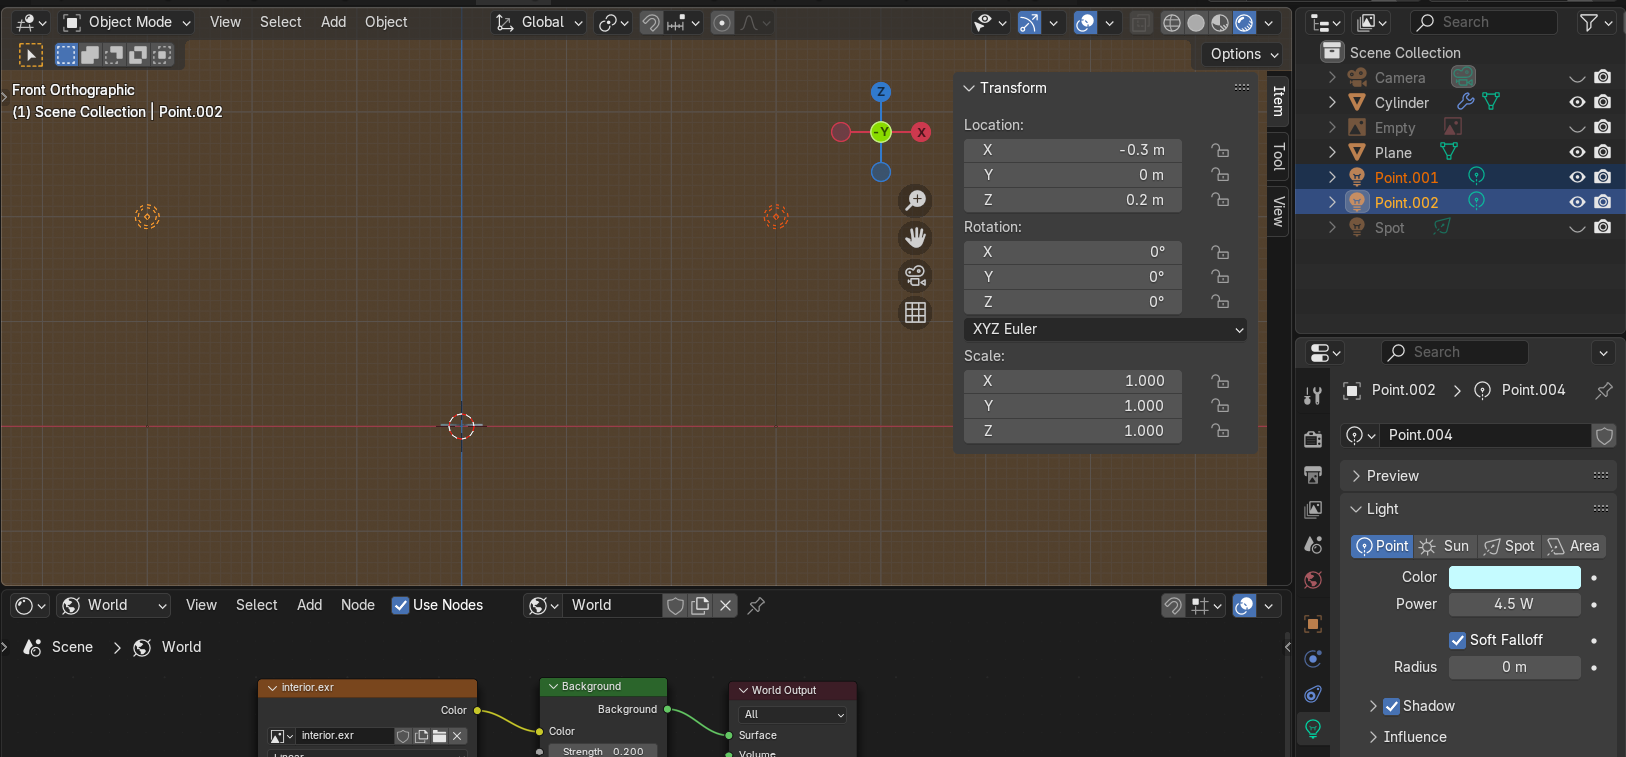The image size is (1626, 757).
Task: Set light type to Sun
Action: (x=1446, y=546)
